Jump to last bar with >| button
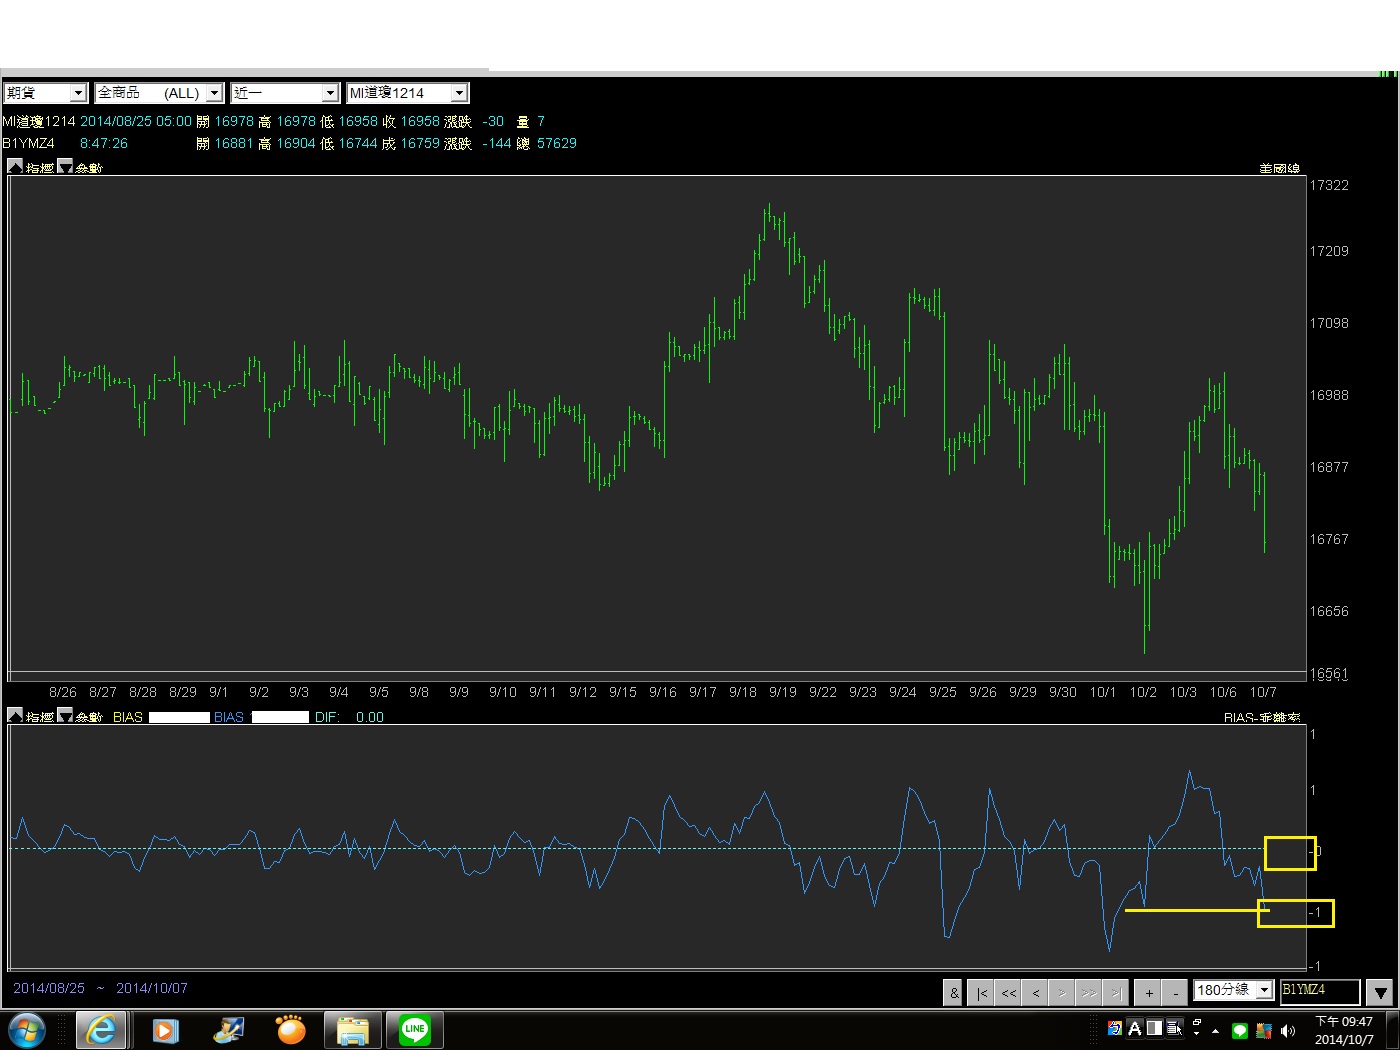 coord(1116,992)
